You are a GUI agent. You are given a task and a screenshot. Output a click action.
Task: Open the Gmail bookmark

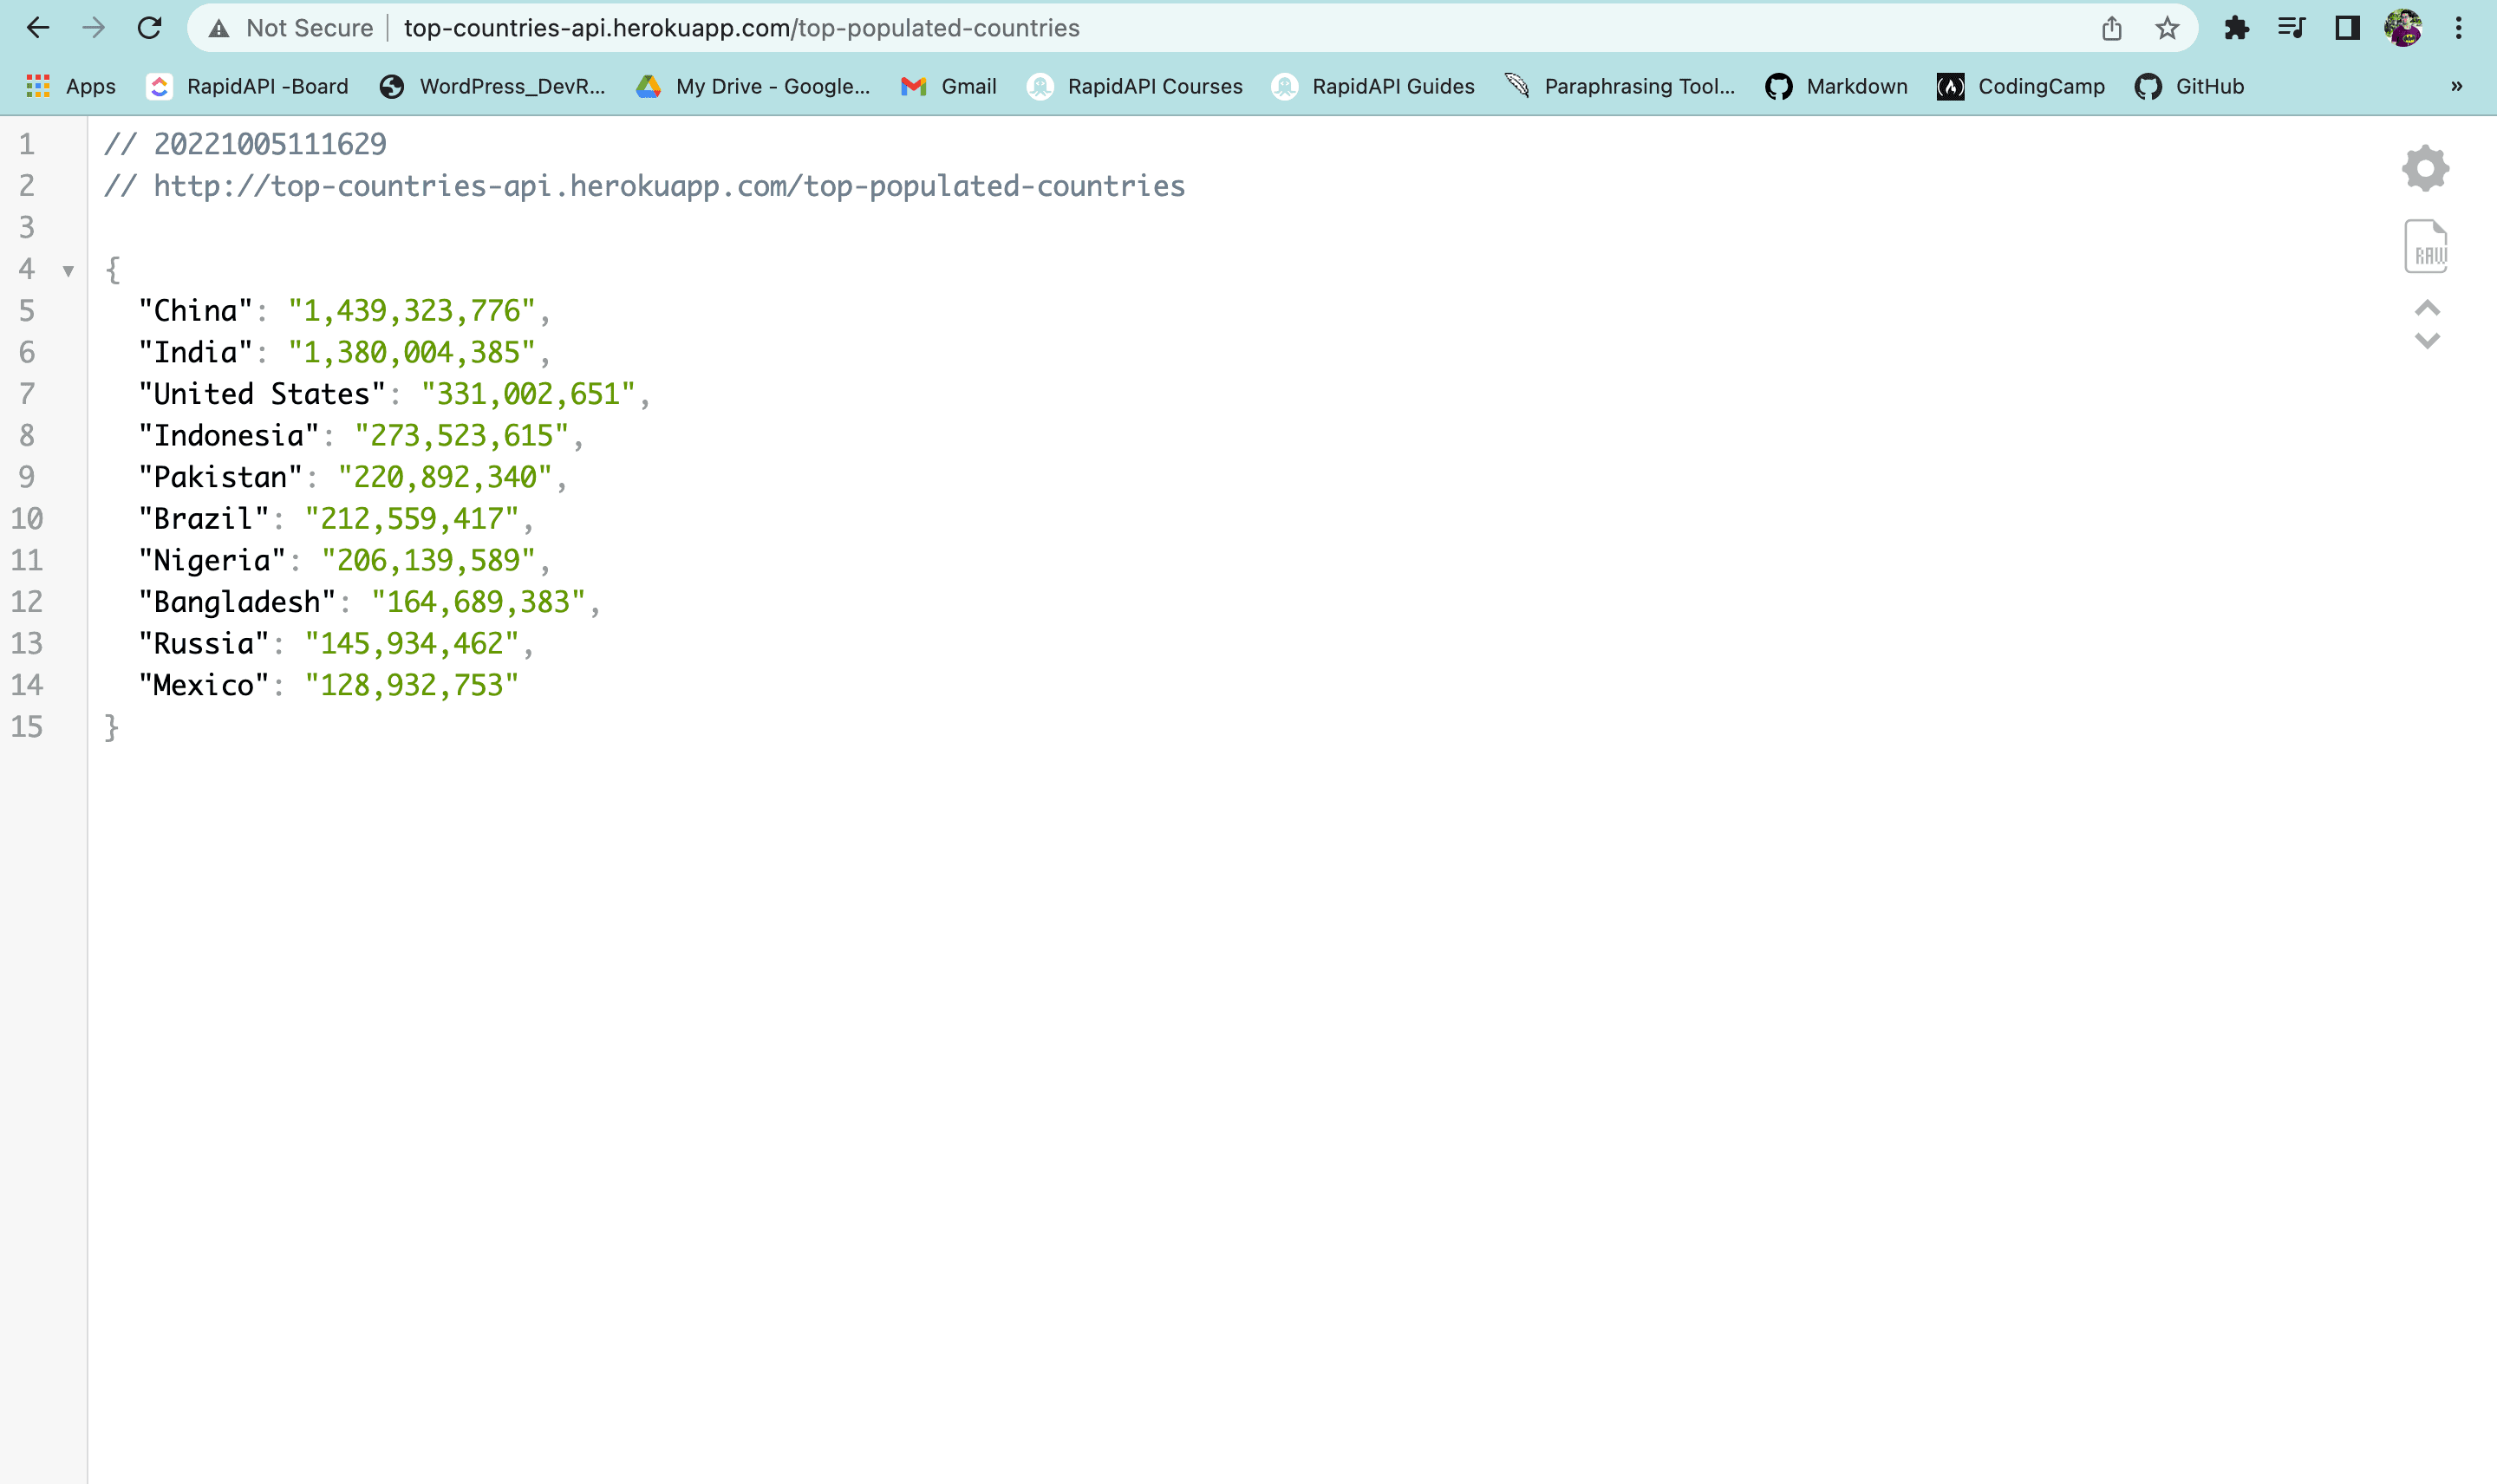coord(948,86)
